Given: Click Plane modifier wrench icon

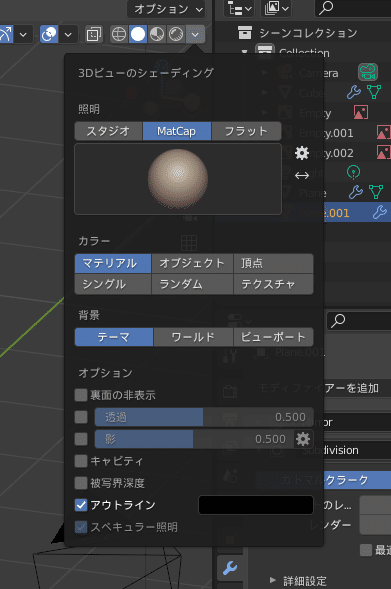Looking at the screenshot, I should pyautogui.click(x=355, y=192).
